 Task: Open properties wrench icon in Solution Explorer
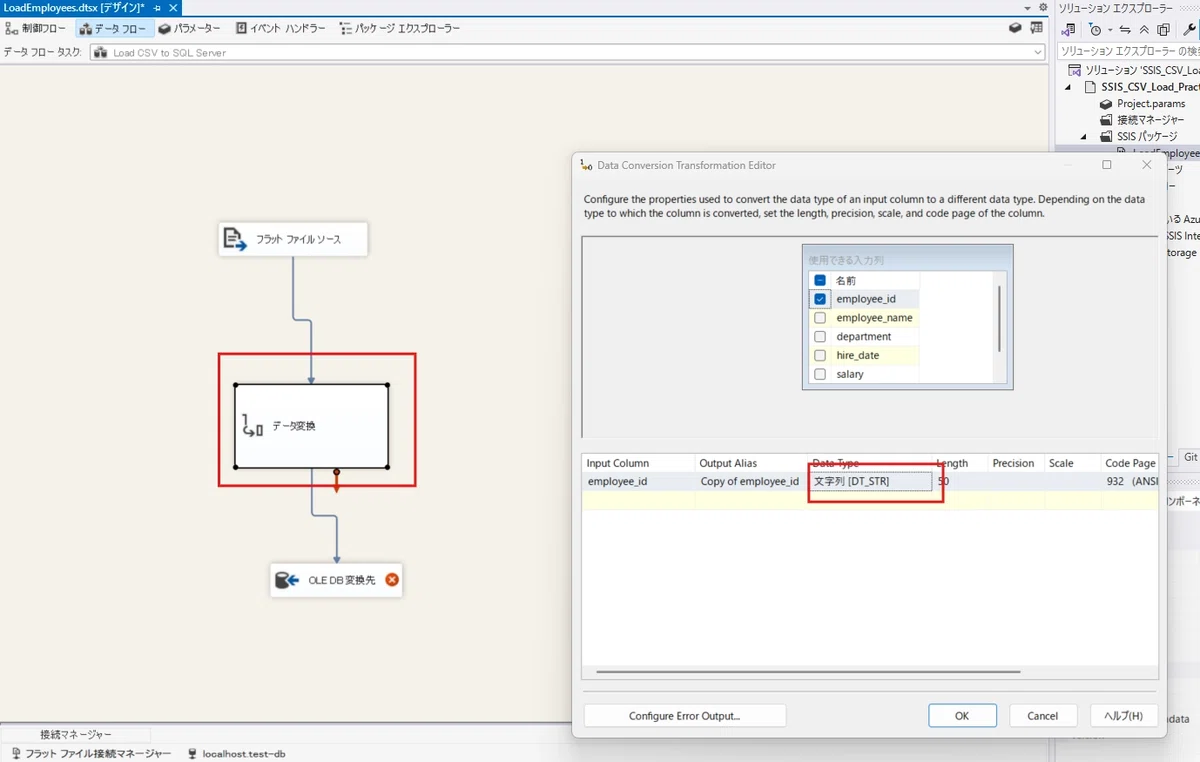(1189, 30)
